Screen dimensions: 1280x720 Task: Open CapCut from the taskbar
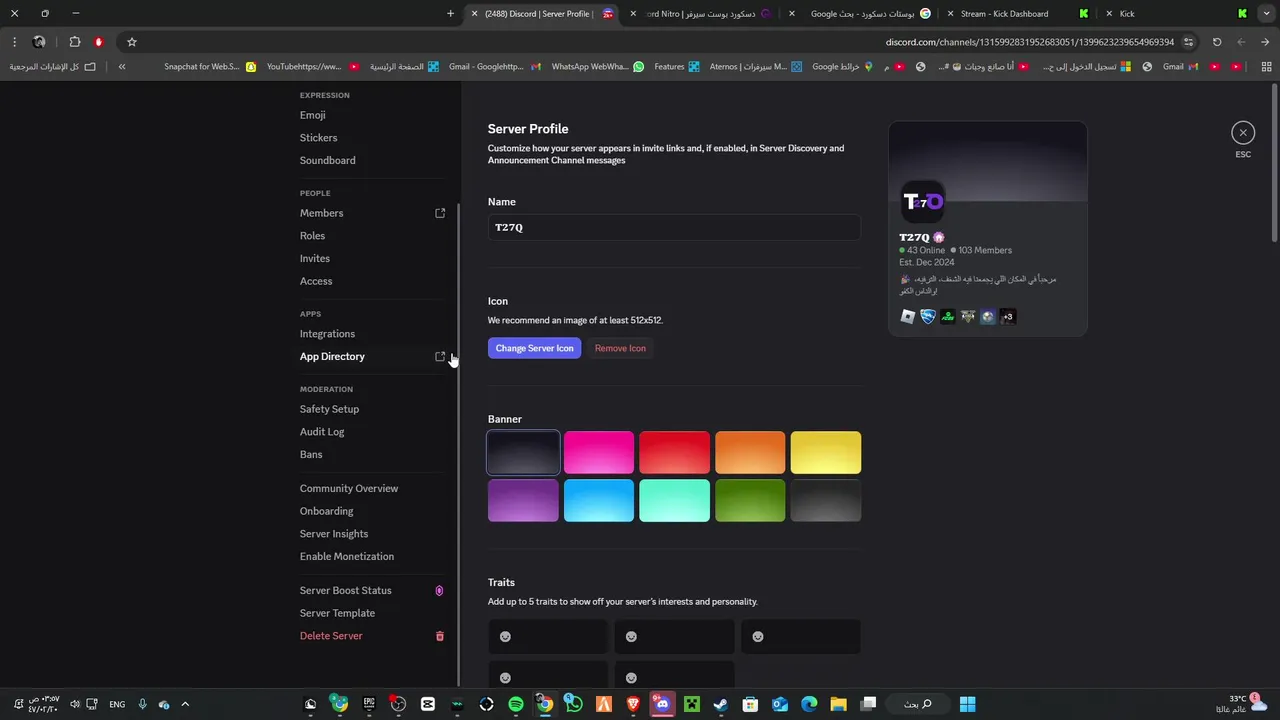pyautogui.click(x=428, y=704)
